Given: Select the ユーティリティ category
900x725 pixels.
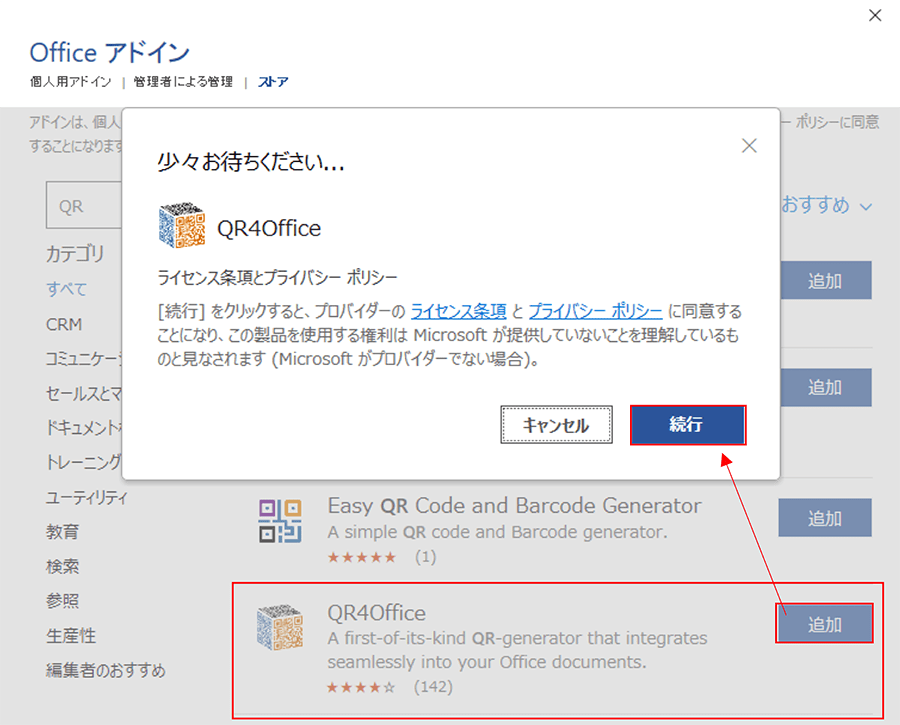Looking at the screenshot, I should 87,497.
